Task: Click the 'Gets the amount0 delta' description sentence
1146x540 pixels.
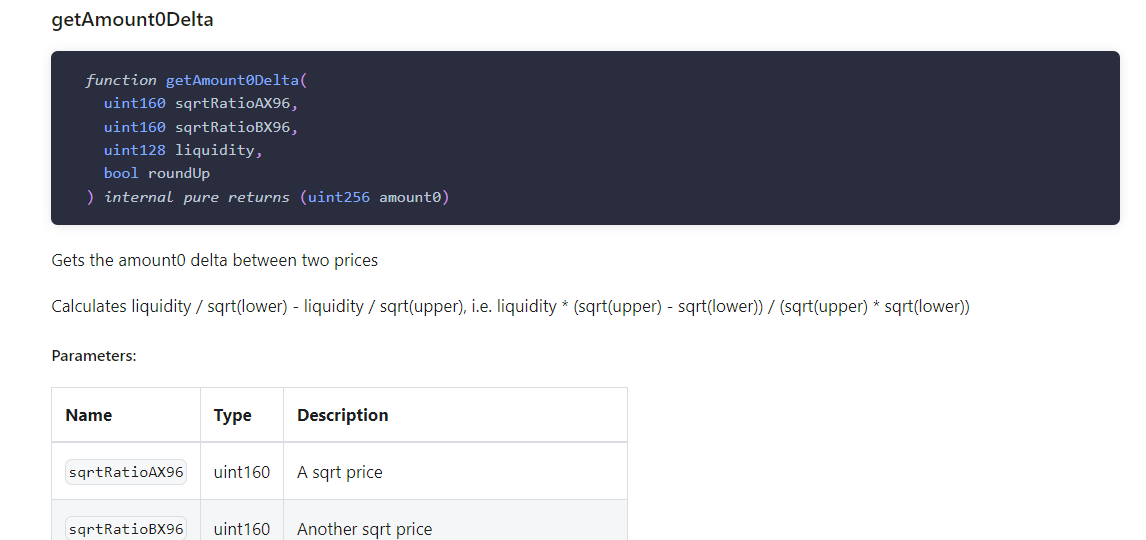Action: (x=215, y=260)
